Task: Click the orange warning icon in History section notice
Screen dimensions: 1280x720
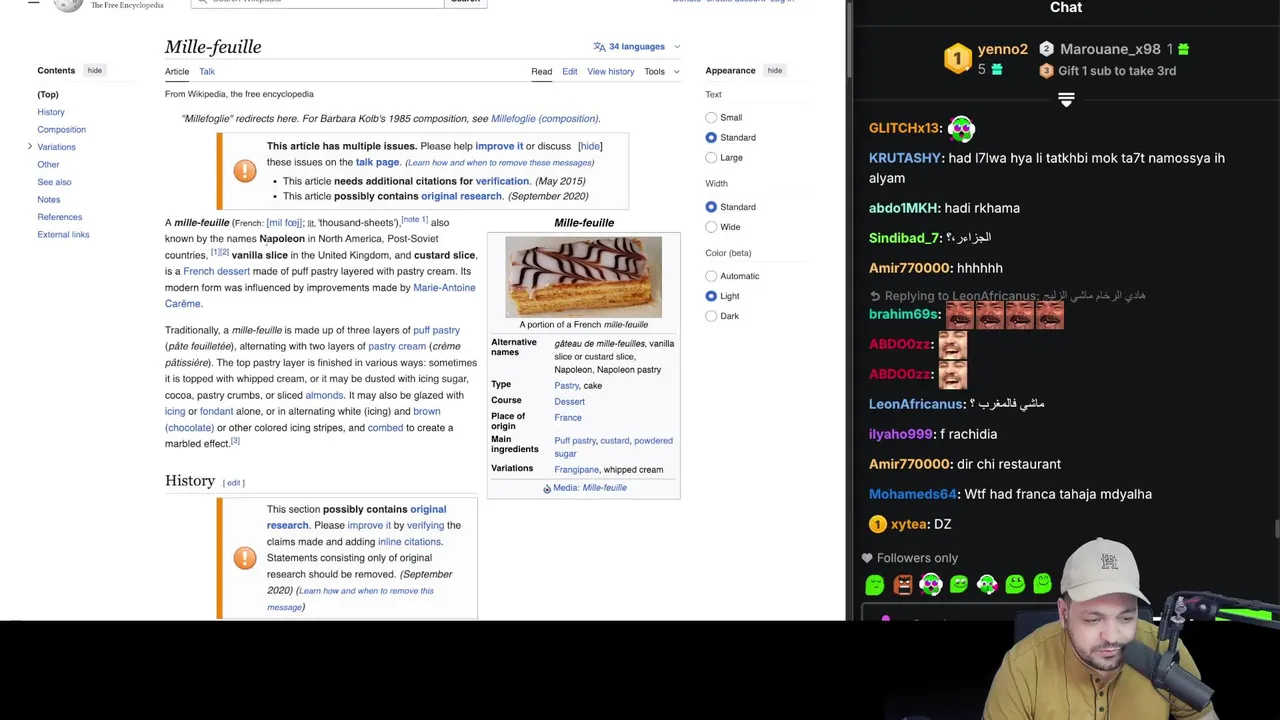Action: click(x=245, y=558)
